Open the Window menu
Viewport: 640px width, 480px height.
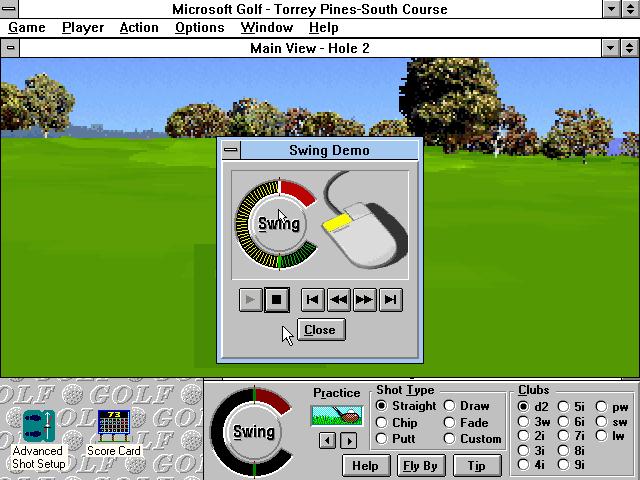pos(267,28)
